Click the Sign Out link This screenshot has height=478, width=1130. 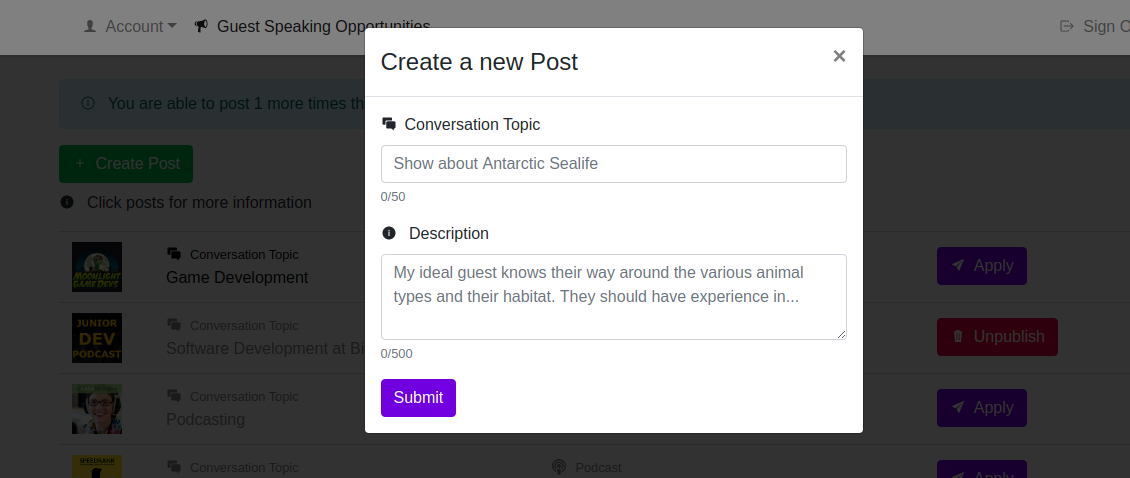pyautogui.click(x=1100, y=26)
